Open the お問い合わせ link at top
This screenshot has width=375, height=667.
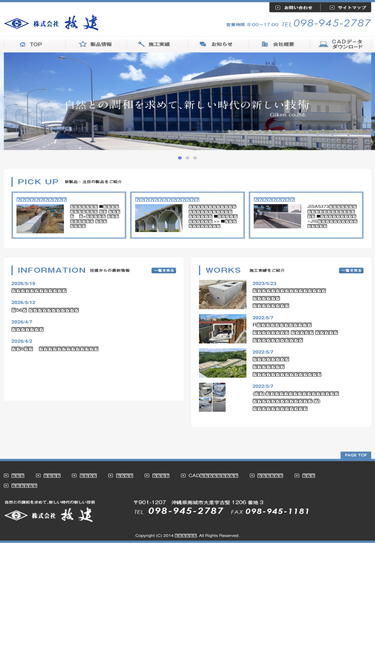coord(294,7)
